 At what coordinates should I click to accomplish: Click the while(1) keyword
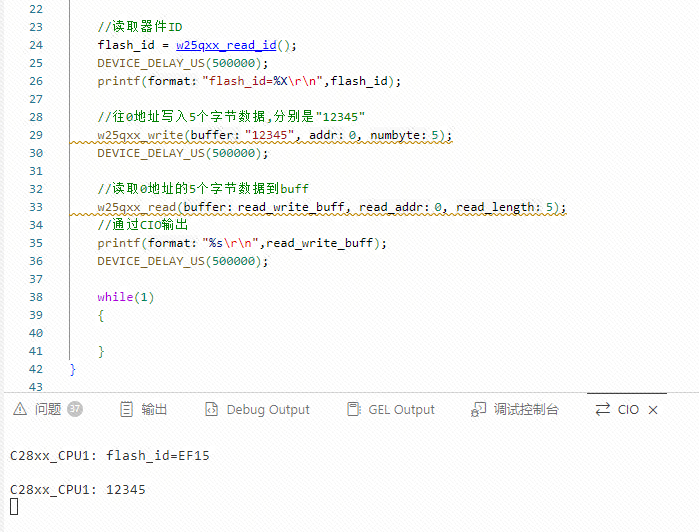pyautogui.click(x=126, y=297)
